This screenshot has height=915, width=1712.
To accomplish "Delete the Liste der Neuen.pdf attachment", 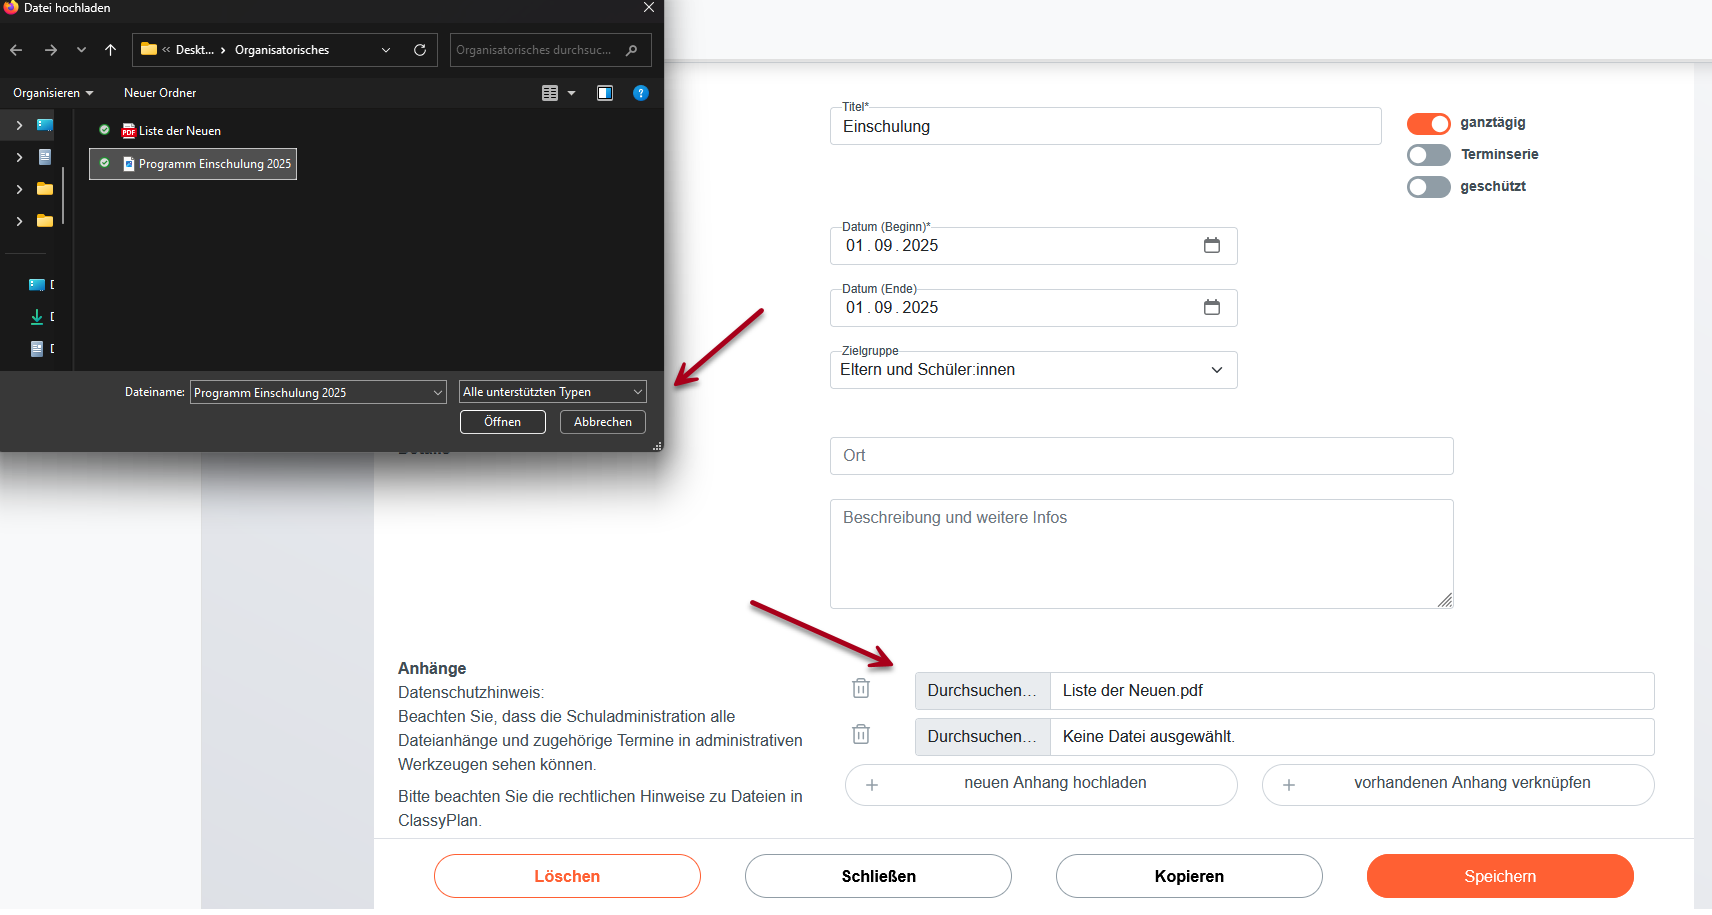I will [x=861, y=689].
